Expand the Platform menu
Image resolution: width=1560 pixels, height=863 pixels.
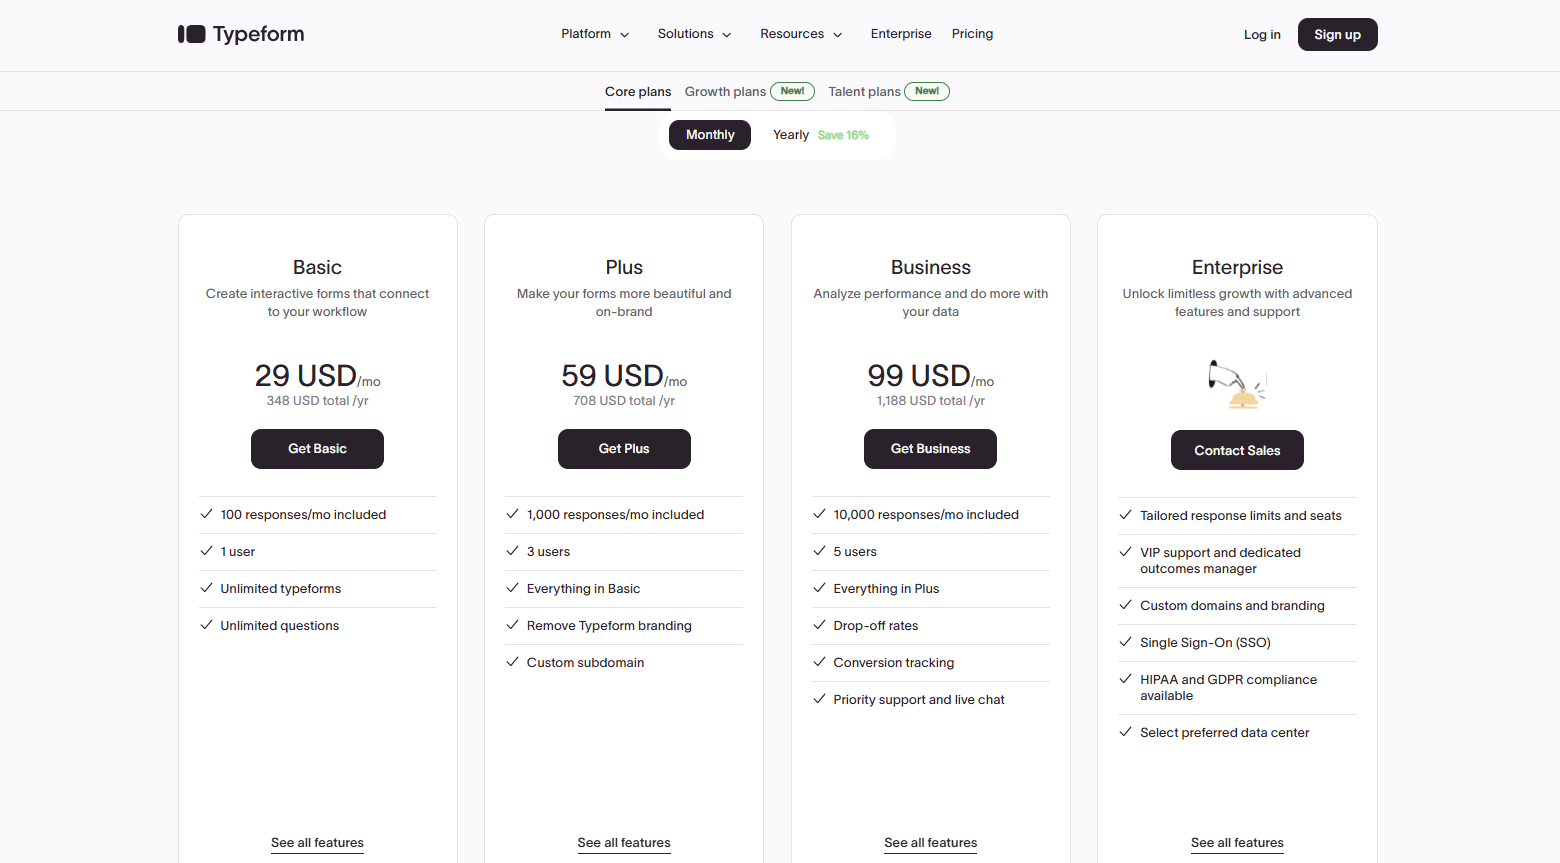point(595,34)
